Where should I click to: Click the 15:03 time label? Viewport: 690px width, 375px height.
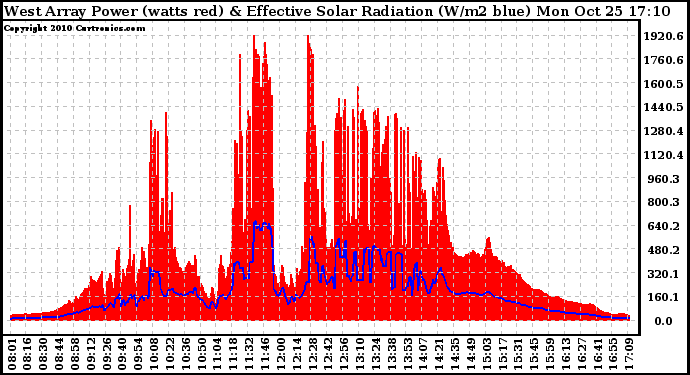point(487,354)
